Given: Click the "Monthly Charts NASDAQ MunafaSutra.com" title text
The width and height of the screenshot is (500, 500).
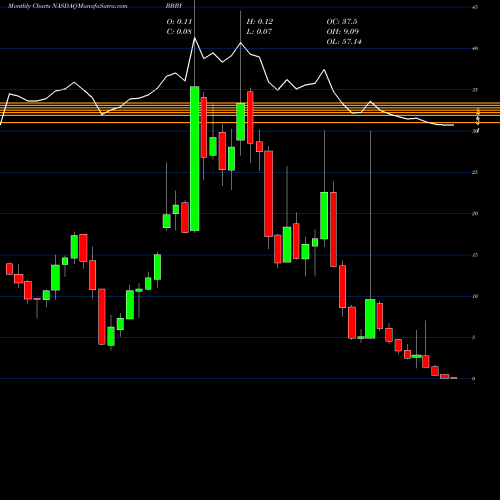Looking at the screenshot, I should [x=68, y=6].
